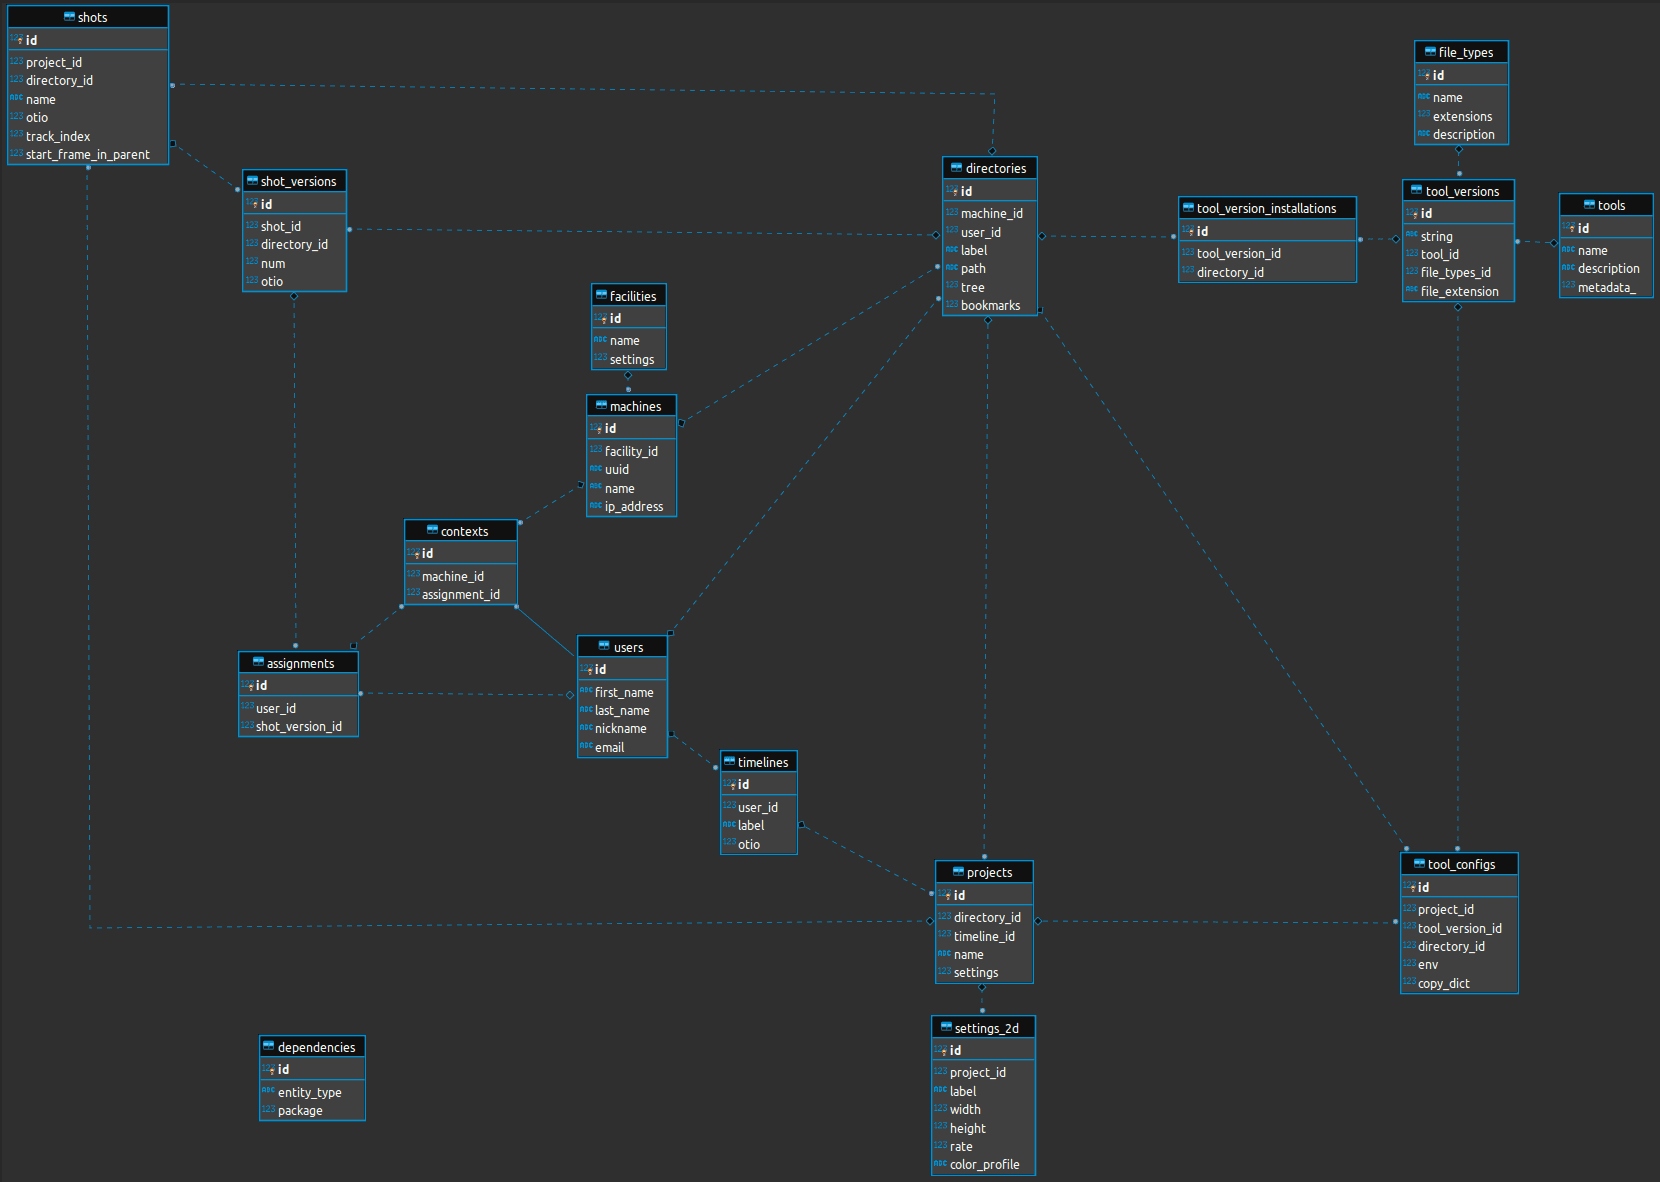Click the file_extension column in tool_versions
The width and height of the screenshot is (1660, 1182).
click(x=1459, y=292)
